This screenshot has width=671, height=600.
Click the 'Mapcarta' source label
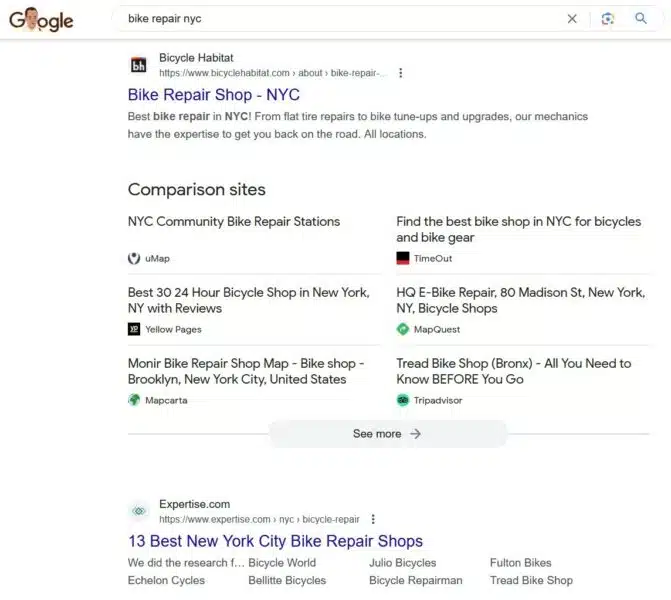(x=166, y=401)
